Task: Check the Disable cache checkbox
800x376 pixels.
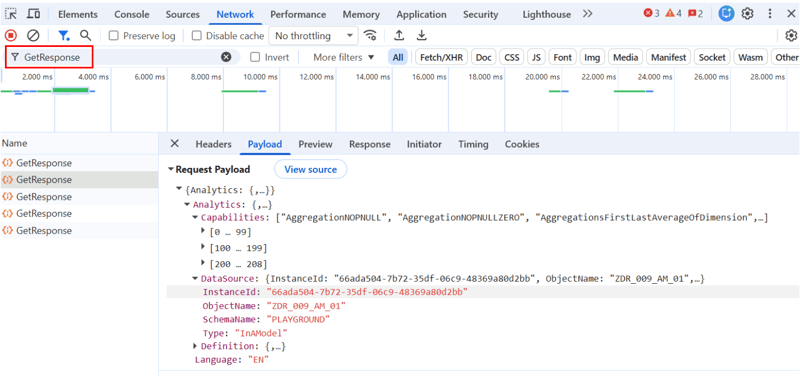Action: 196,36
